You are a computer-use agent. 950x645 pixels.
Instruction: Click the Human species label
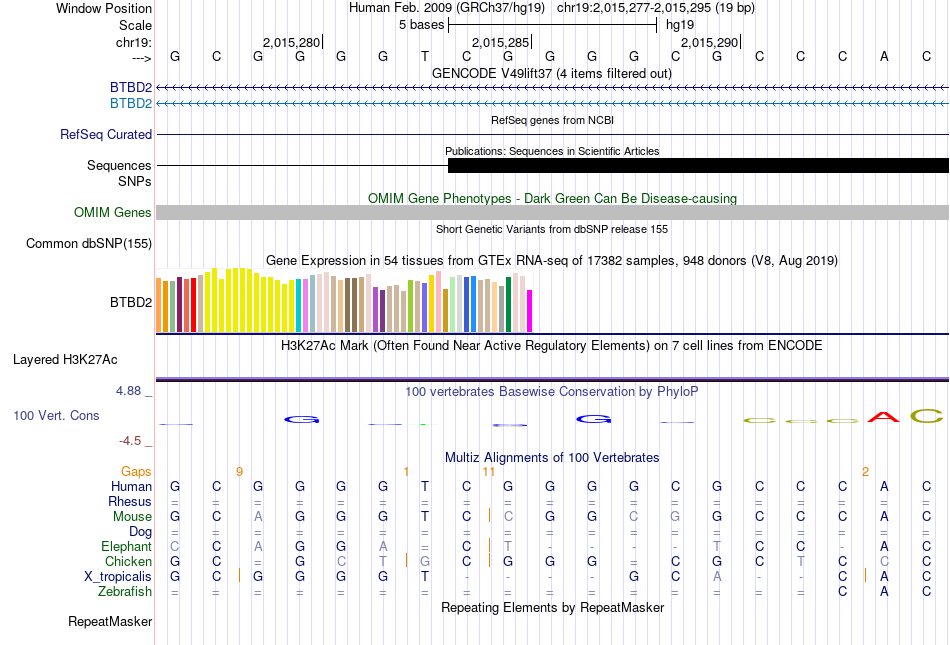point(131,486)
